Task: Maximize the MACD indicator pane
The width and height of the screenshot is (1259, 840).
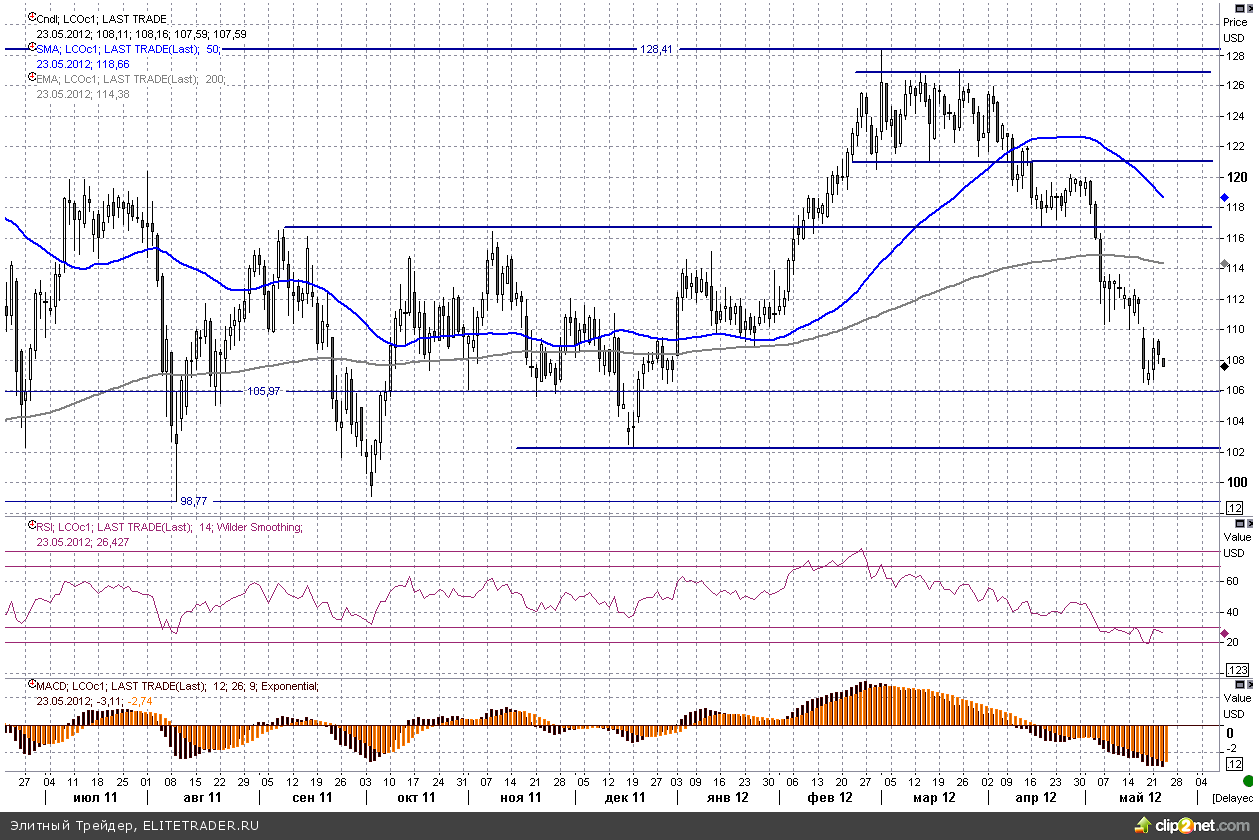Action: [x=1240, y=684]
